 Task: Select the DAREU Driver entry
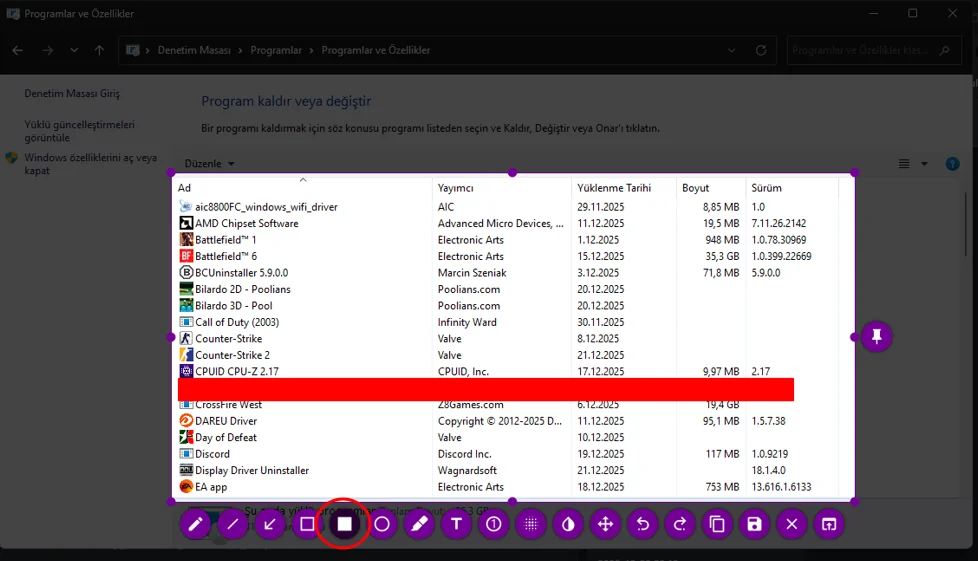508,421
